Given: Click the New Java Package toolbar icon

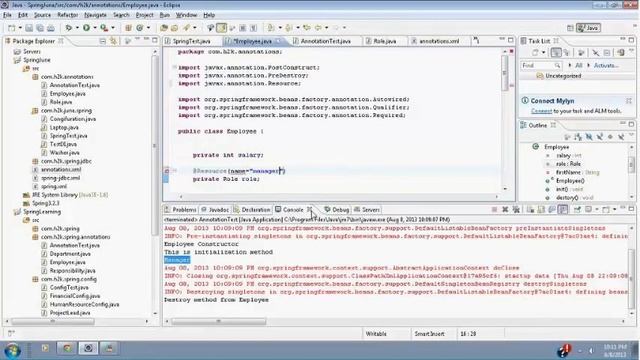Looking at the screenshot, I should (x=128, y=28).
